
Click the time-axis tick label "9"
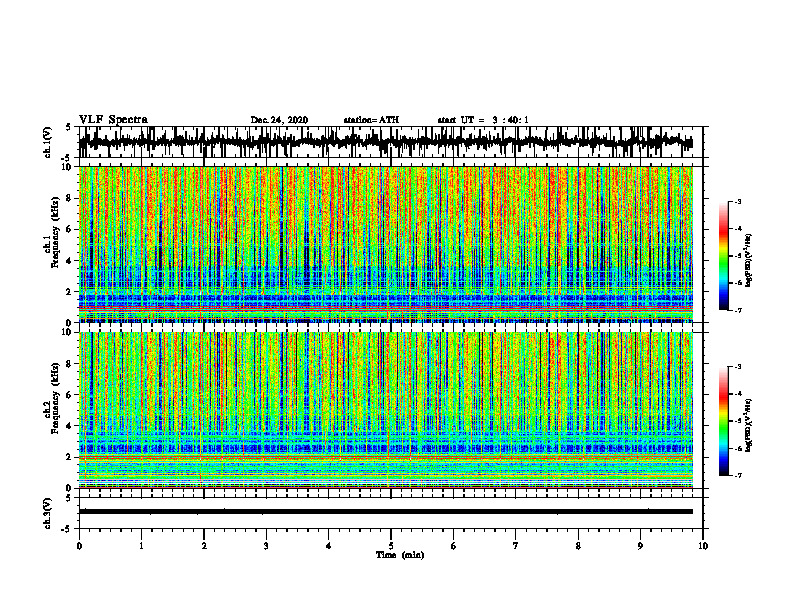640,546
